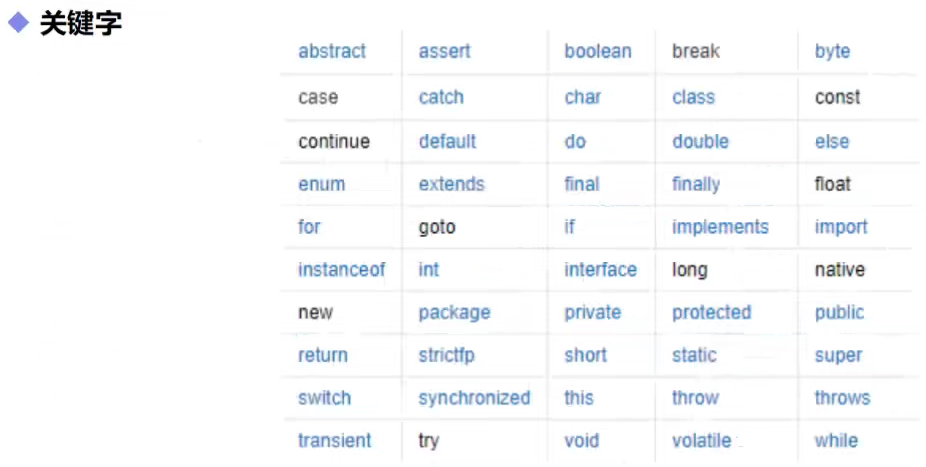926x467 pixels.
Task: Open the transient keyword link
Action: (x=334, y=440)
